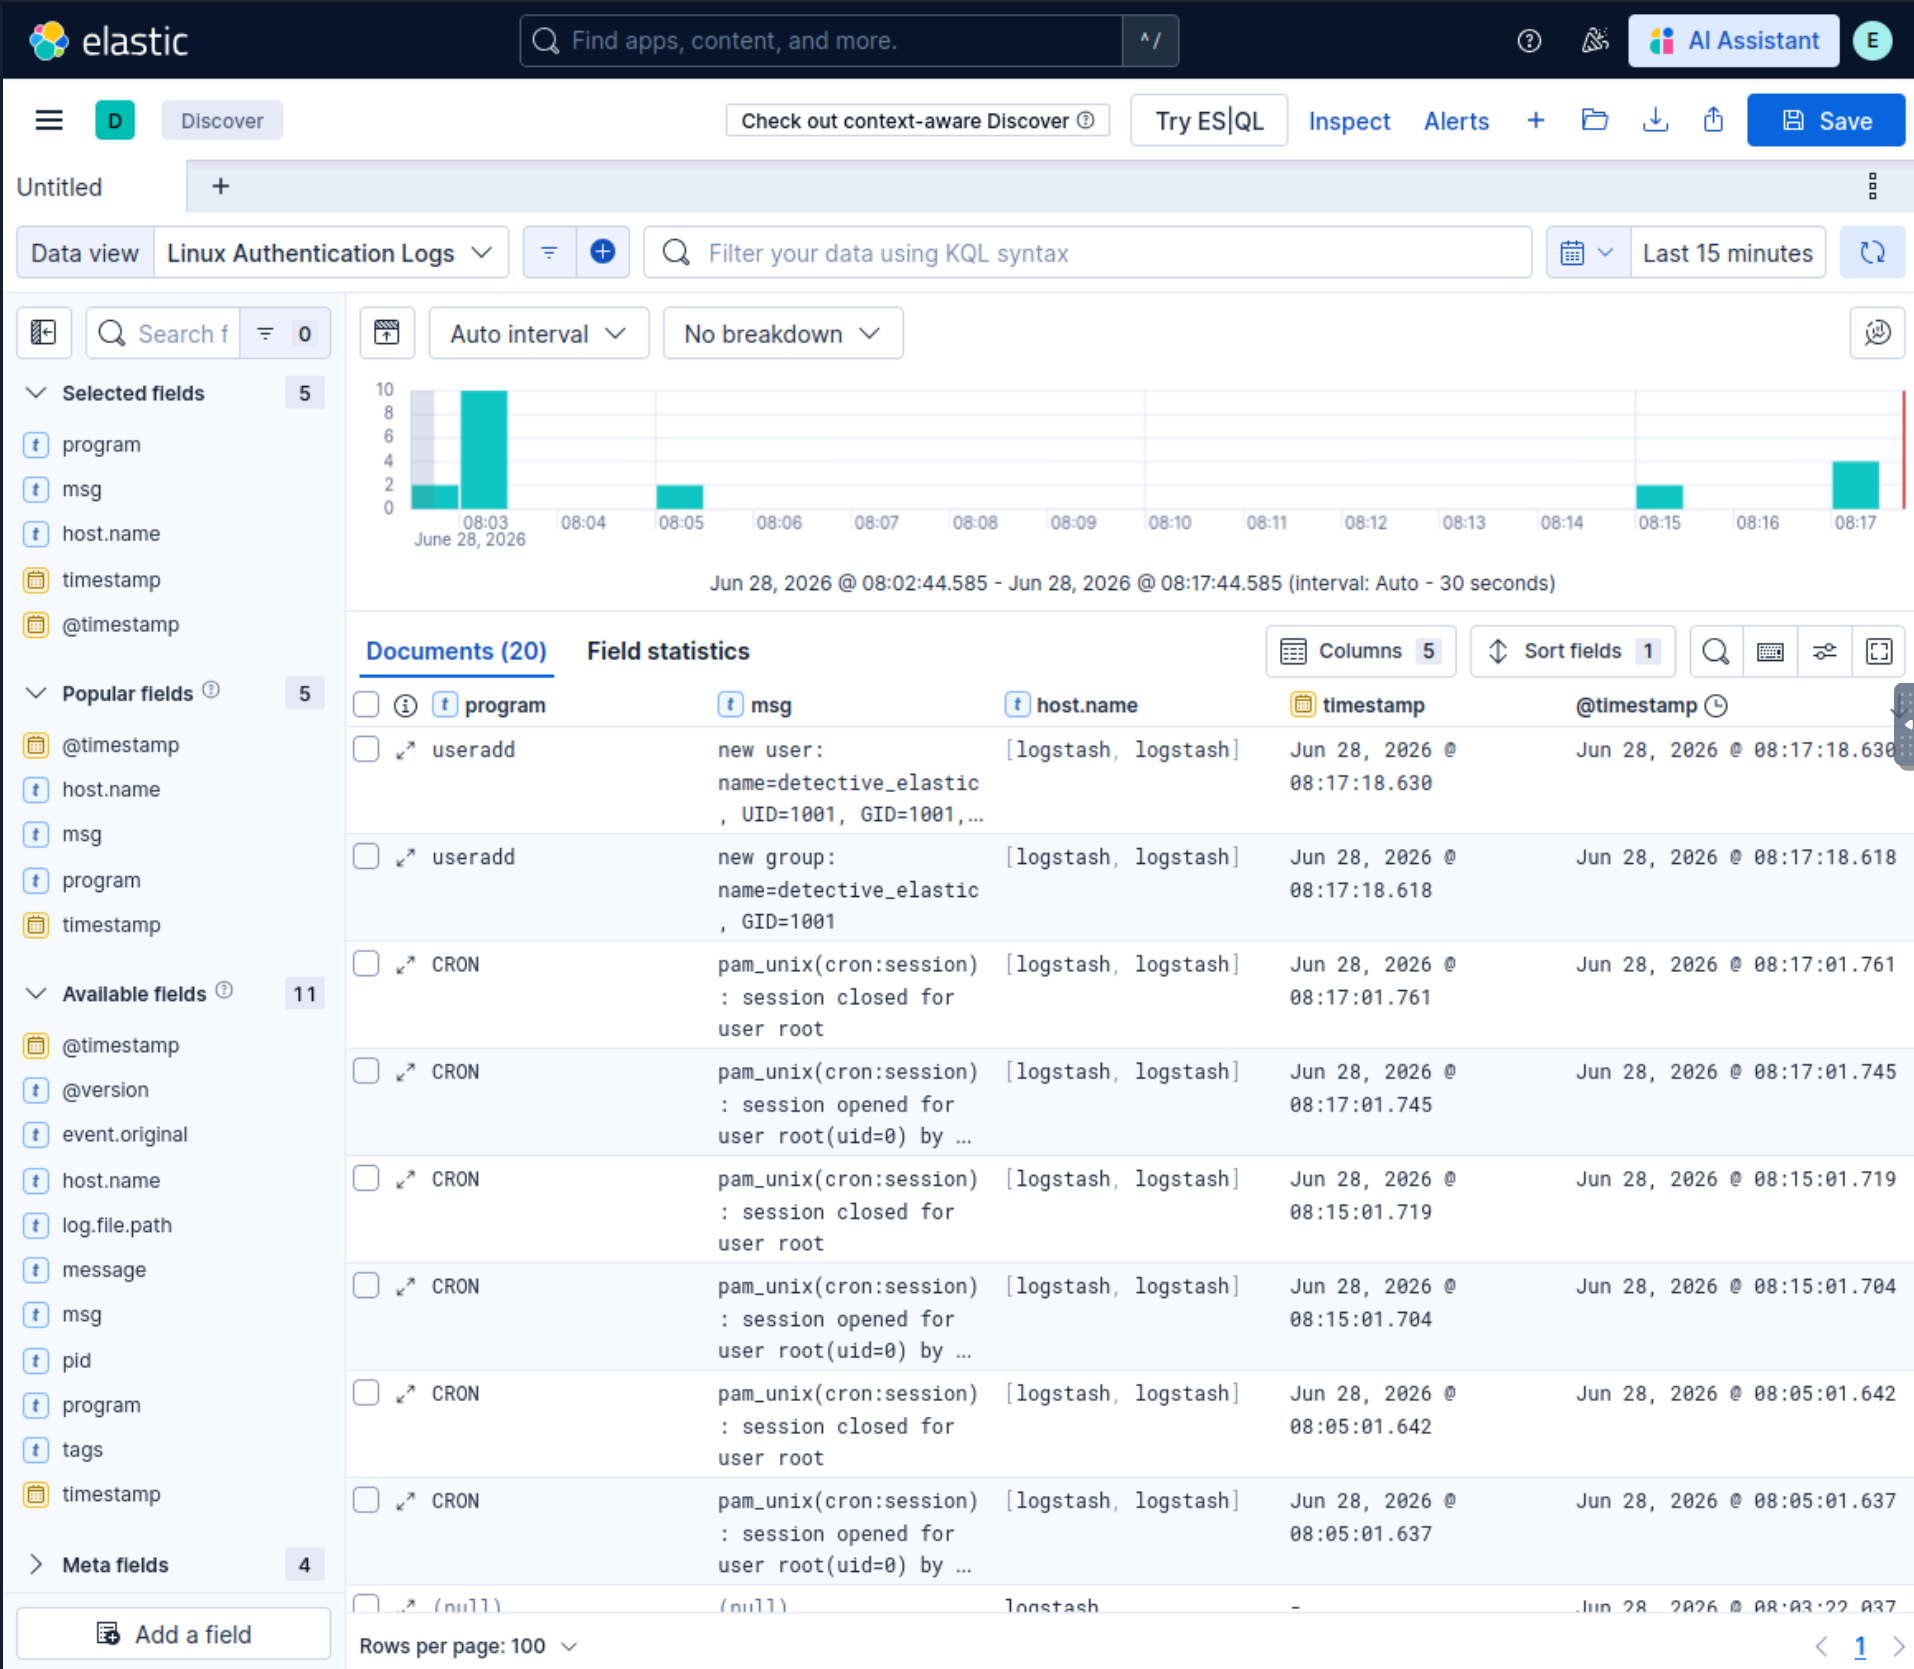Open Linux Authentication Logs data view dropdown

[x=330, y=253]
